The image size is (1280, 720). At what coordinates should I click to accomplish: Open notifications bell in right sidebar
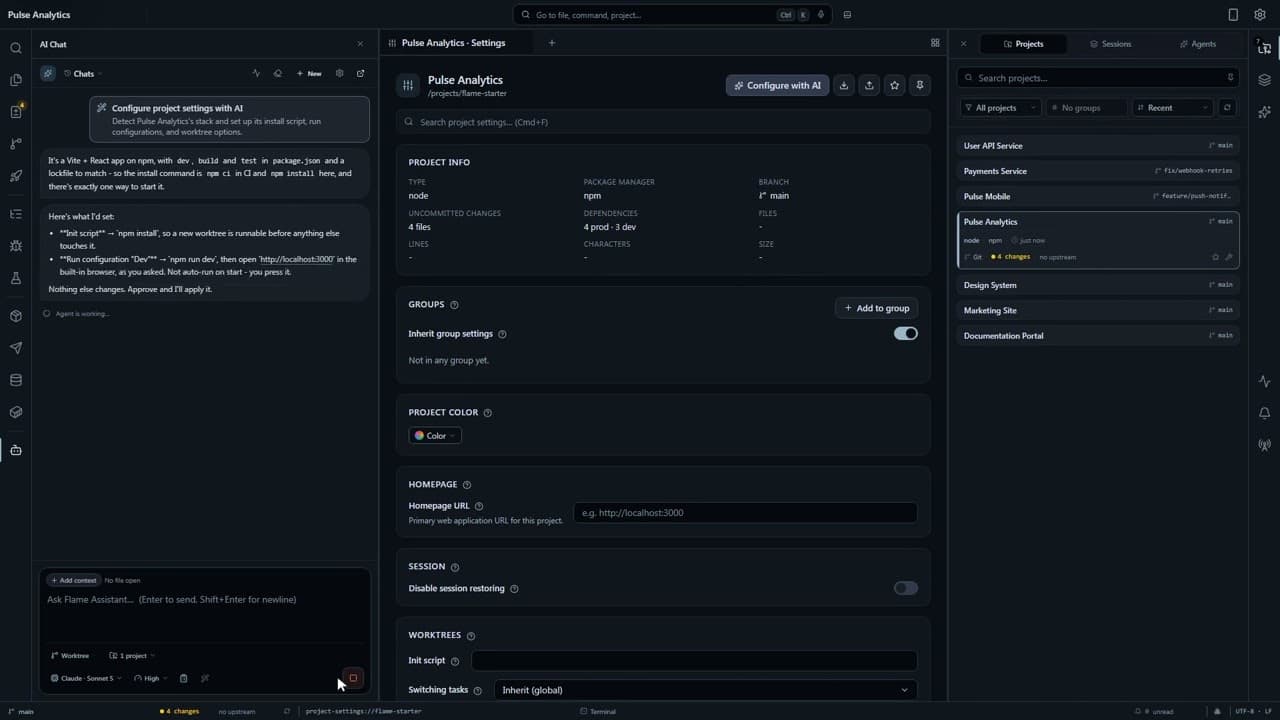[1265, 413]
